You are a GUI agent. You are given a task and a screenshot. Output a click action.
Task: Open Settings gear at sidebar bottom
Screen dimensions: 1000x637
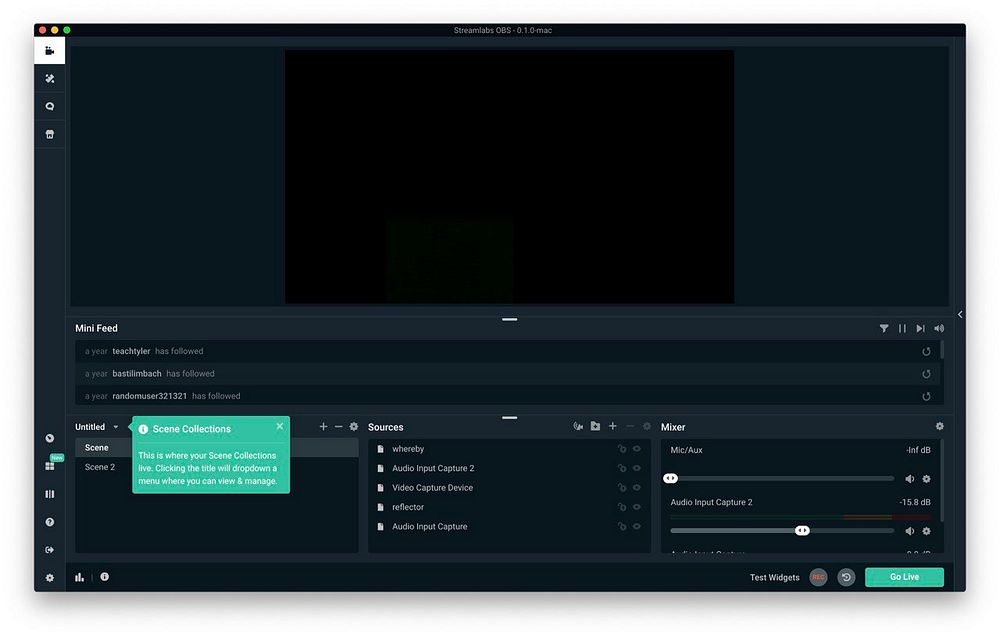click(x=50, y=578)
